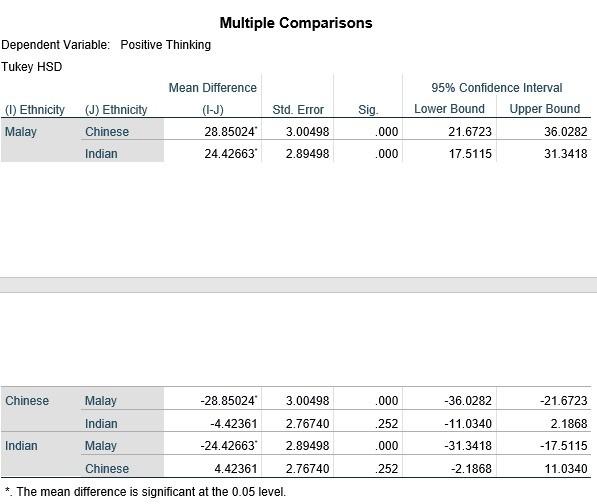Image resolution: width=597 pixels, height=504 pixels.
Task: Click the upper bound cell 11.0340
Action: [566, 469]
